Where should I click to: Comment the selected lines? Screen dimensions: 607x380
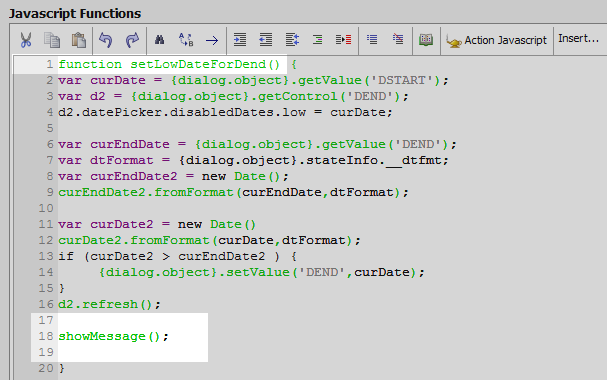[372, 39]
